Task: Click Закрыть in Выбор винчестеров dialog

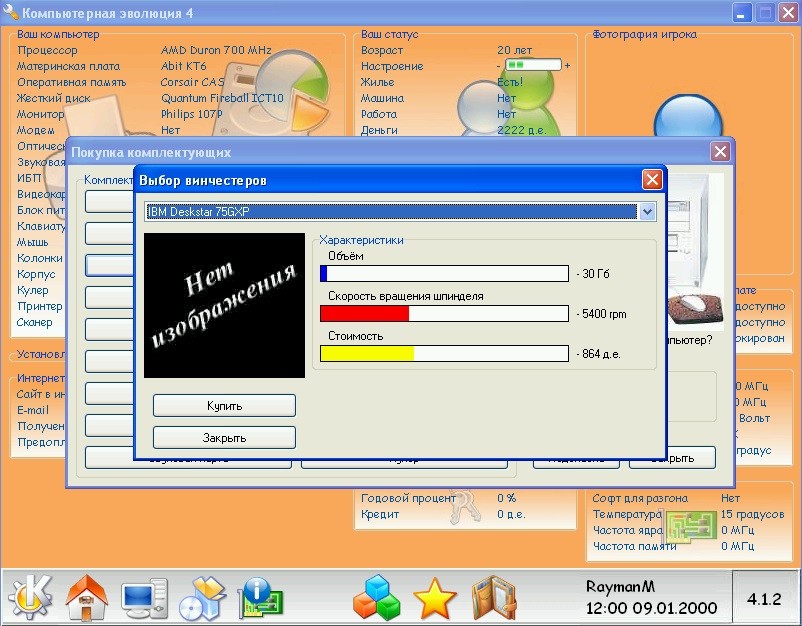Action: (x=225, y=438)
